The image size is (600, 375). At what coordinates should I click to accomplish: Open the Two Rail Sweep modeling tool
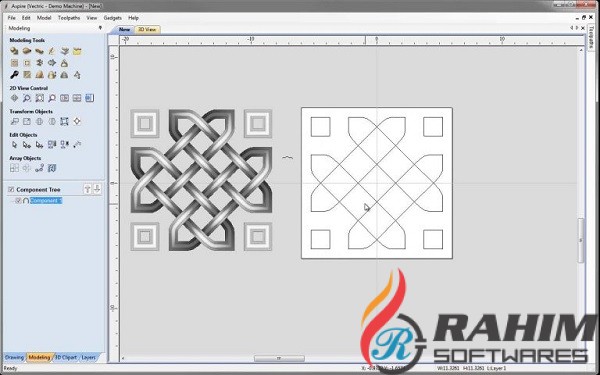tap(27, 51)
